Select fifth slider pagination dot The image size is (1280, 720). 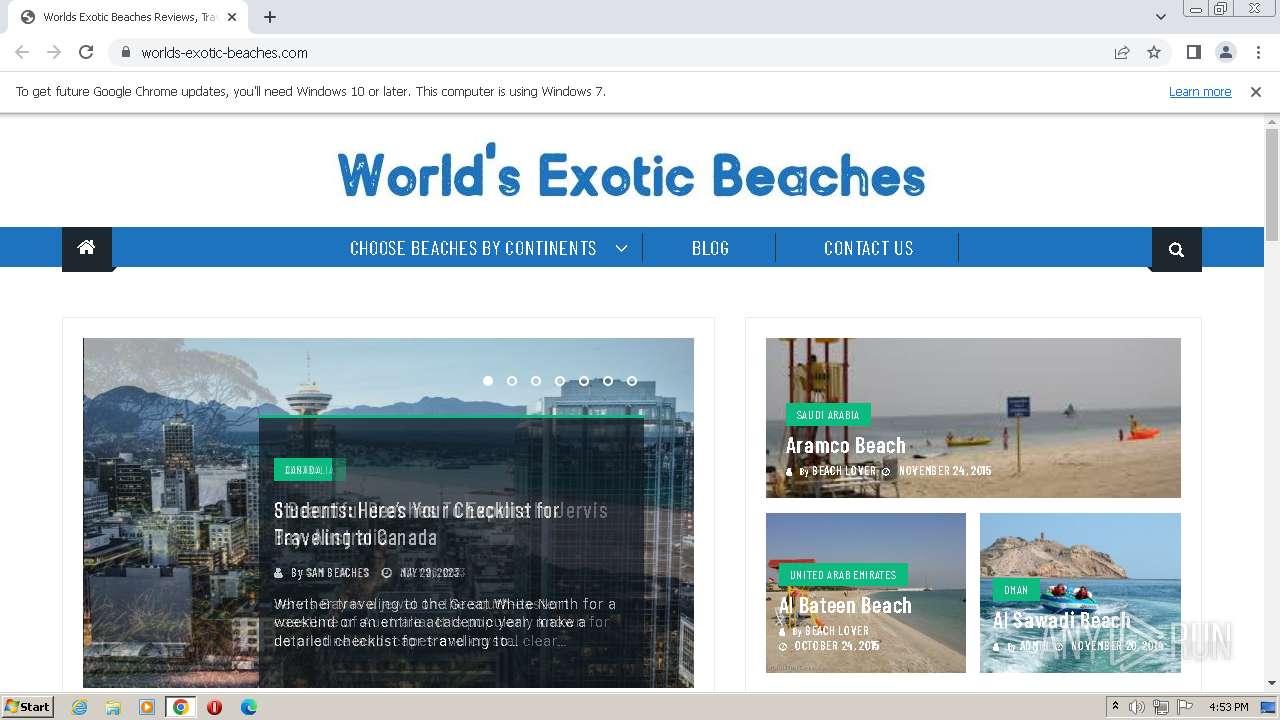584,381
